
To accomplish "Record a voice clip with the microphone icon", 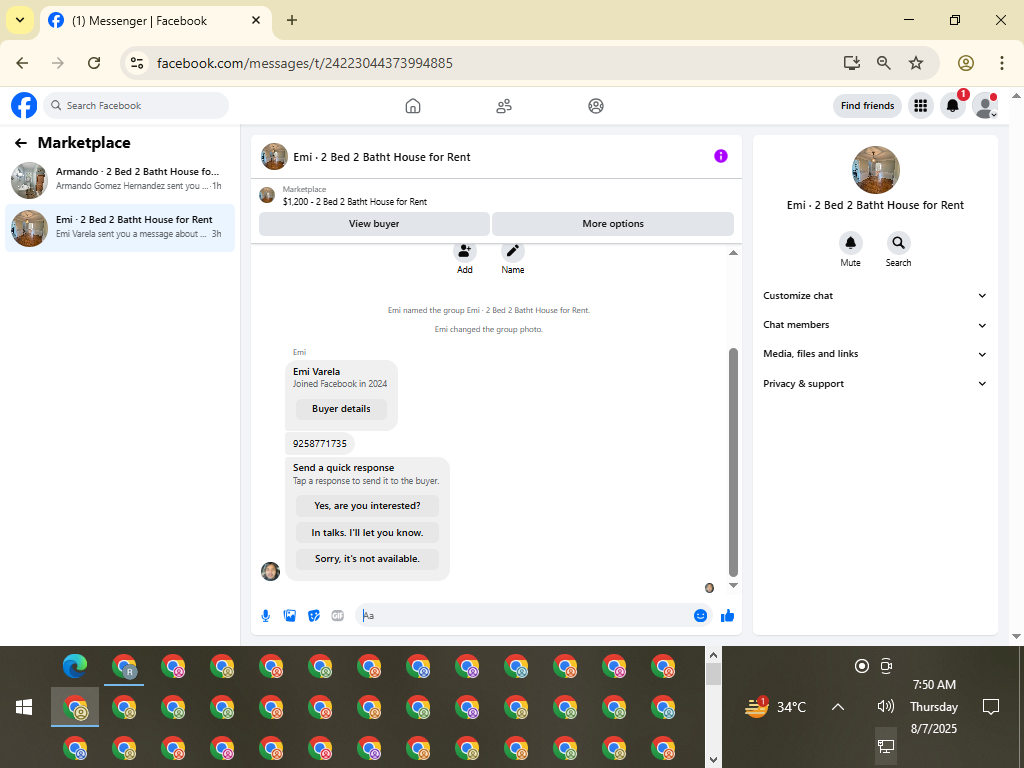I will pyautogui.click(x=266, y=616).
